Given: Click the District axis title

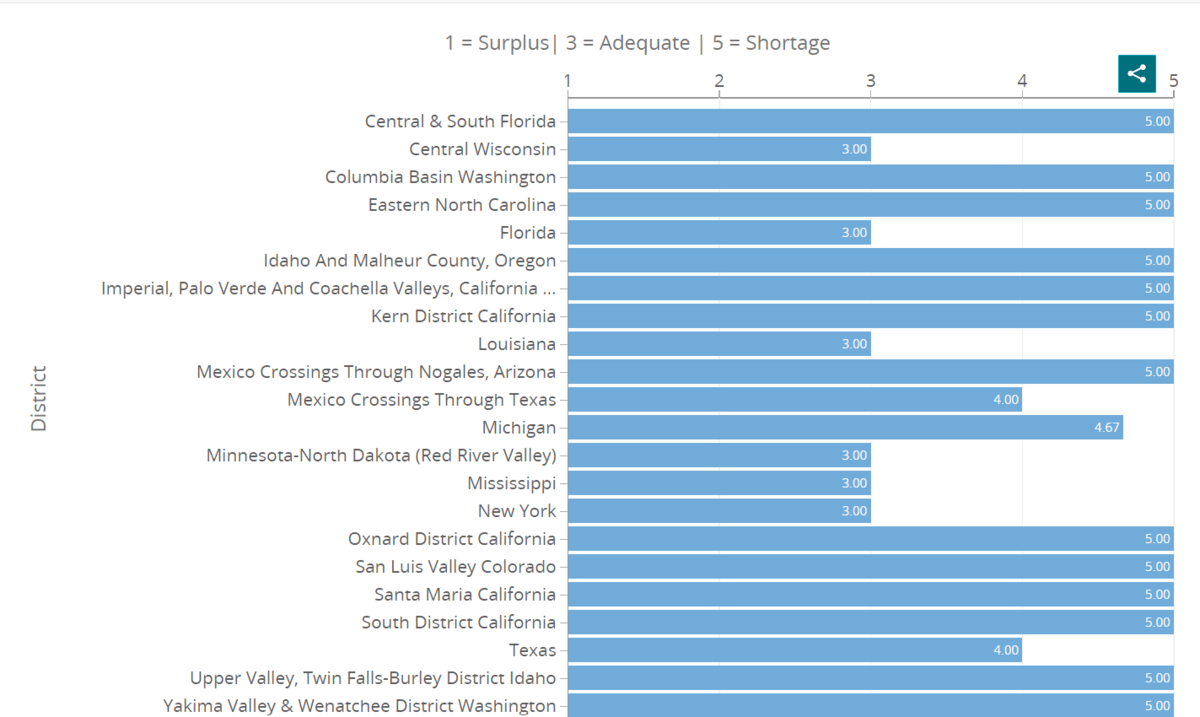Looking at the screenshot, I should pos(39,399).
